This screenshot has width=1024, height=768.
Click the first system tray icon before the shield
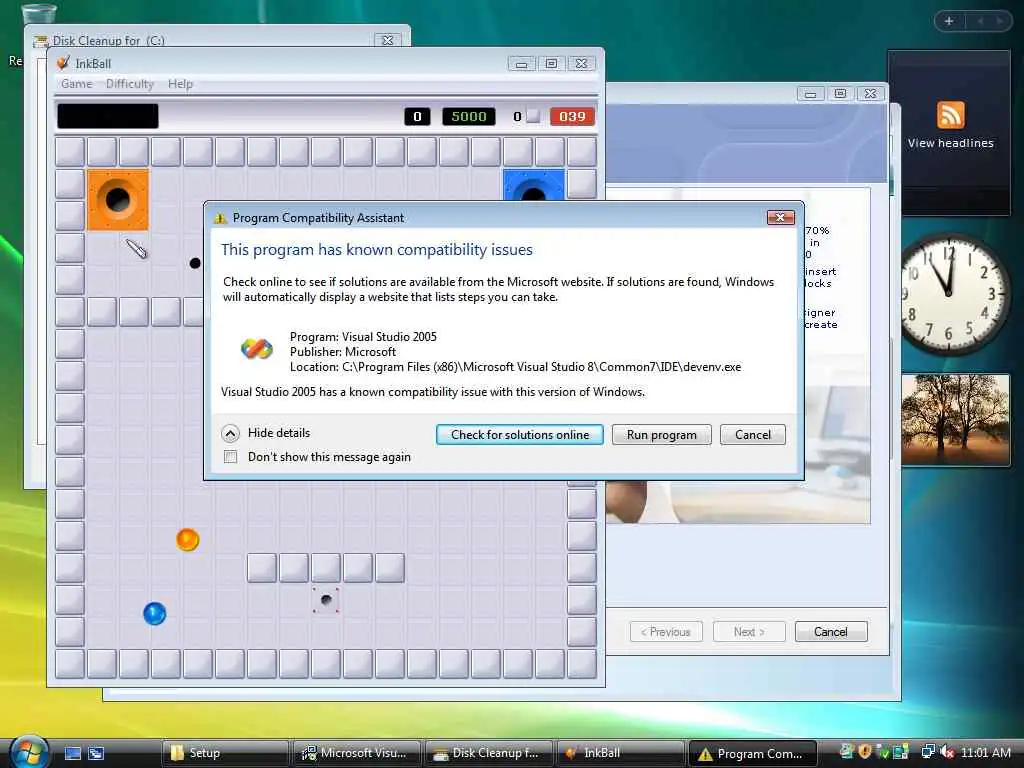pos(846,752)
